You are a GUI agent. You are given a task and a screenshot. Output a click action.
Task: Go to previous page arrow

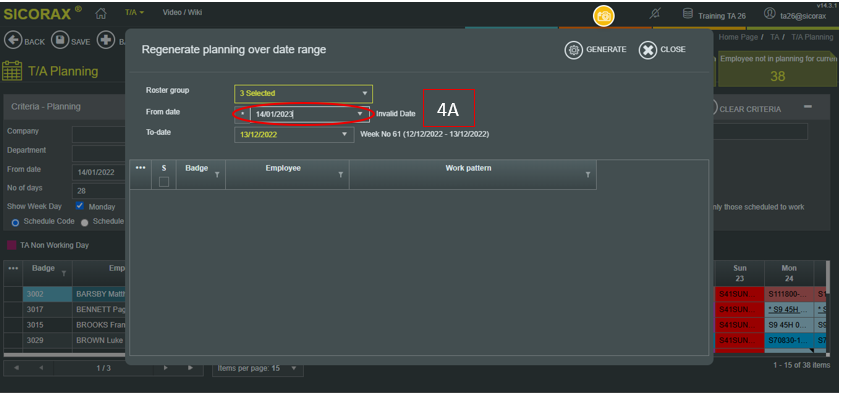41,368
